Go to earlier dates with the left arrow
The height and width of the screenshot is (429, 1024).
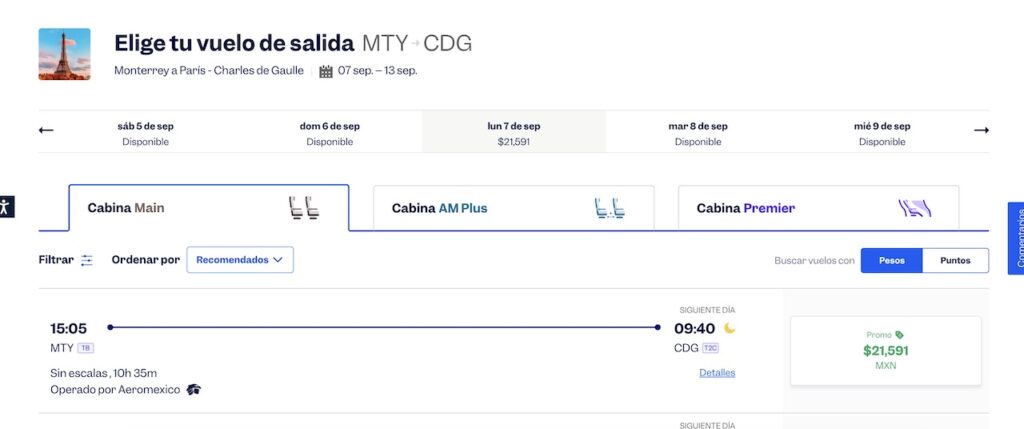point(46,131)
